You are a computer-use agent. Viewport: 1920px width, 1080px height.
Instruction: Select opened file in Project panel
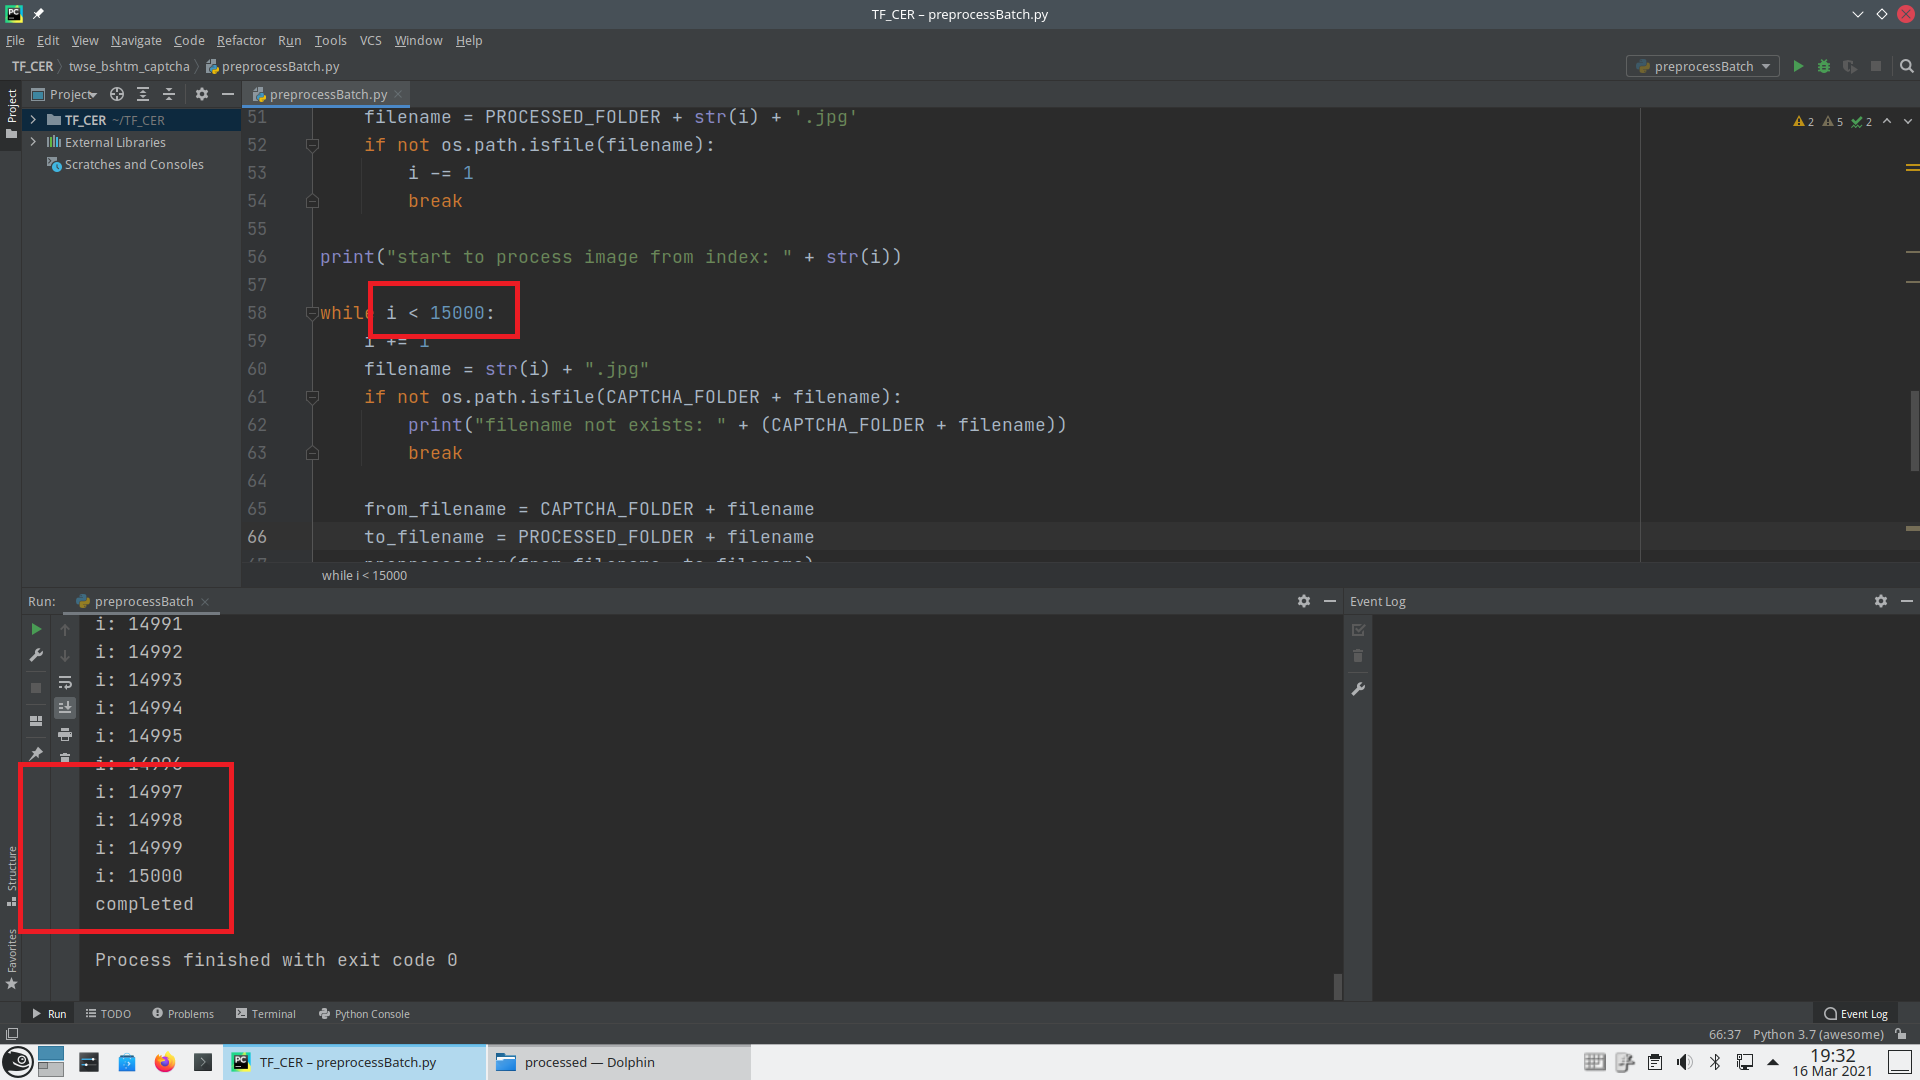pyautogui.click(x=117, y=94)
